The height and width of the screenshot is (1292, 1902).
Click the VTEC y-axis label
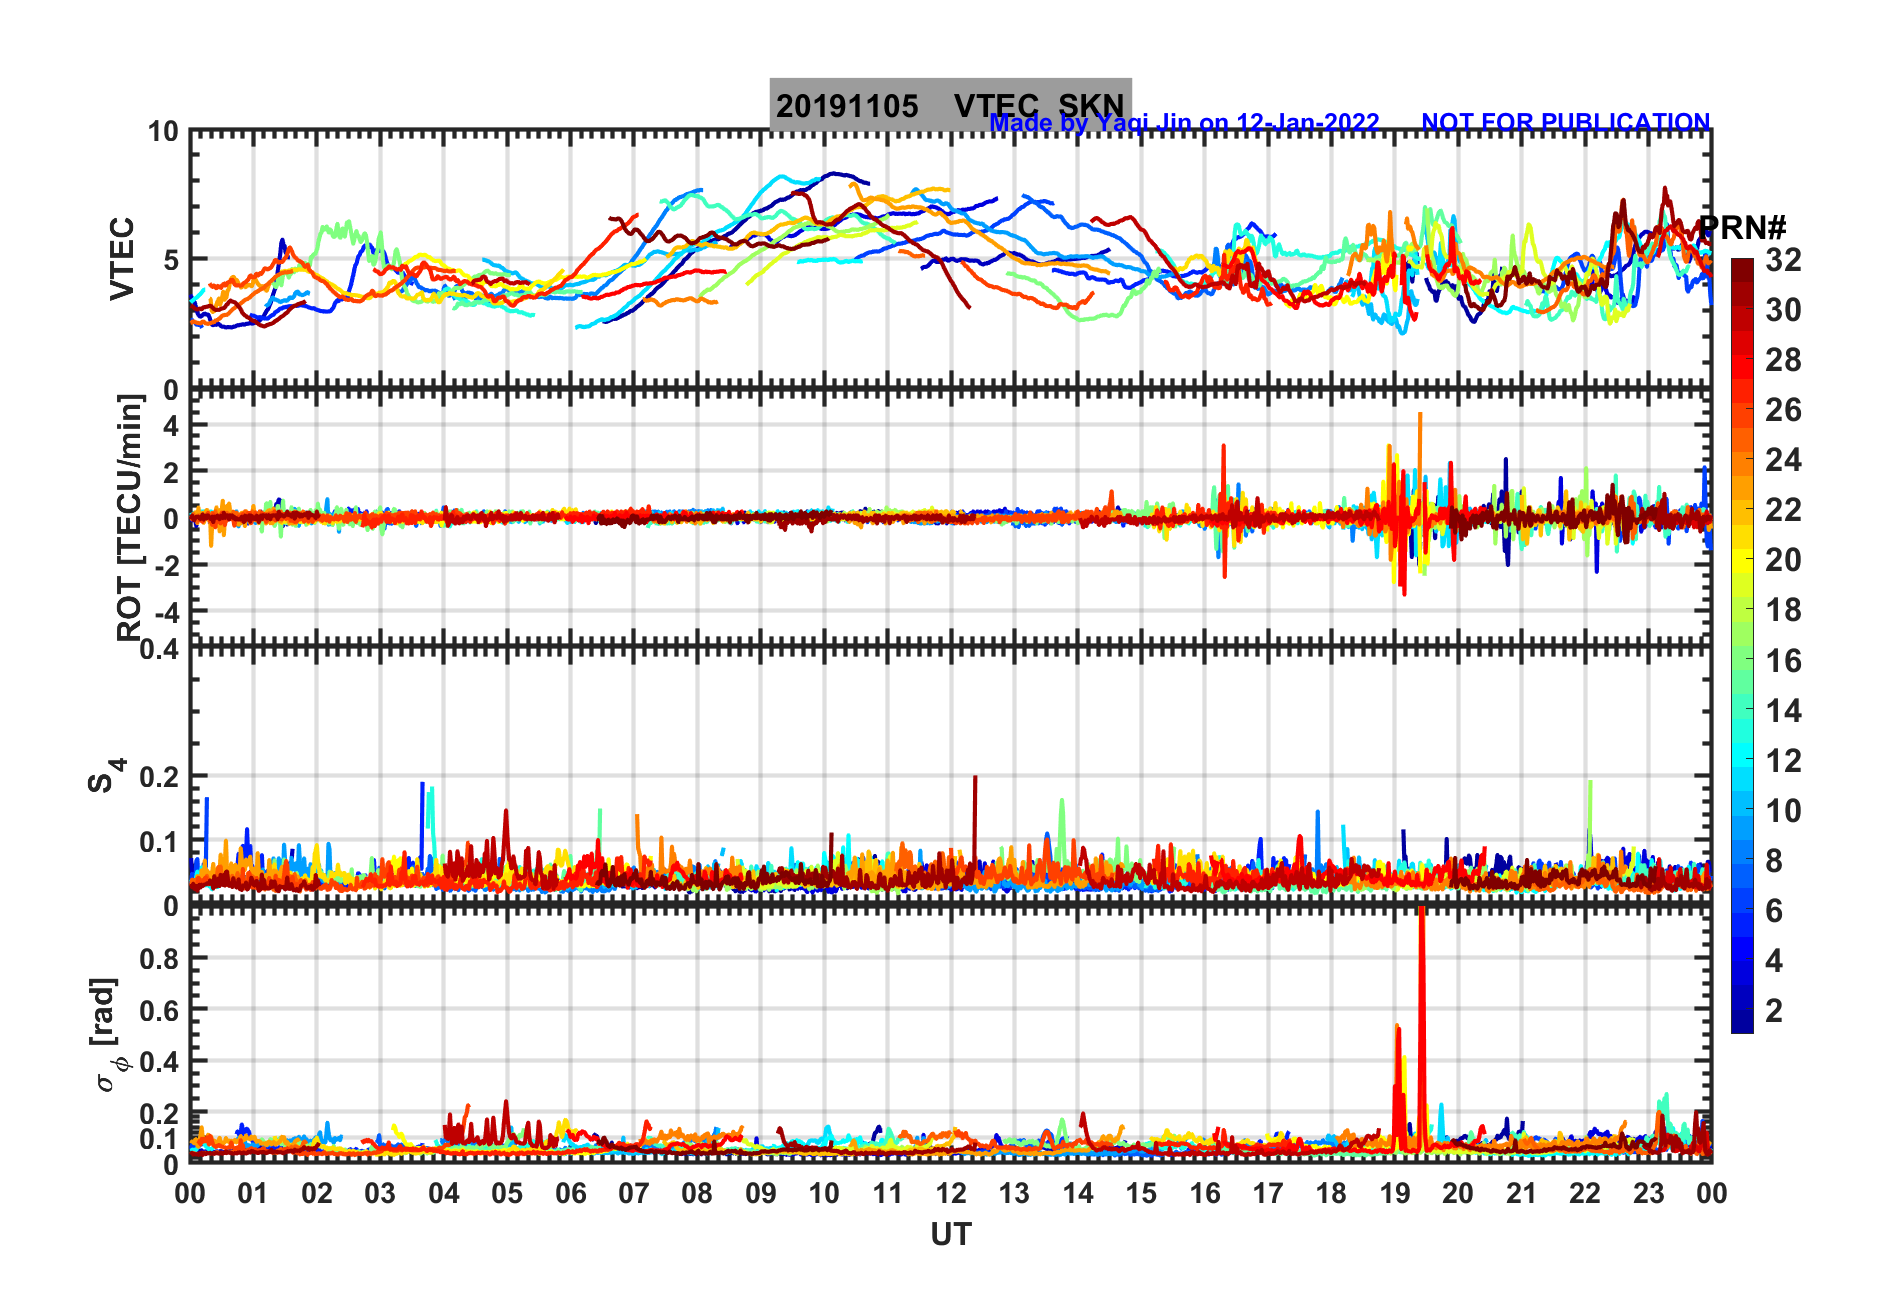122,259
